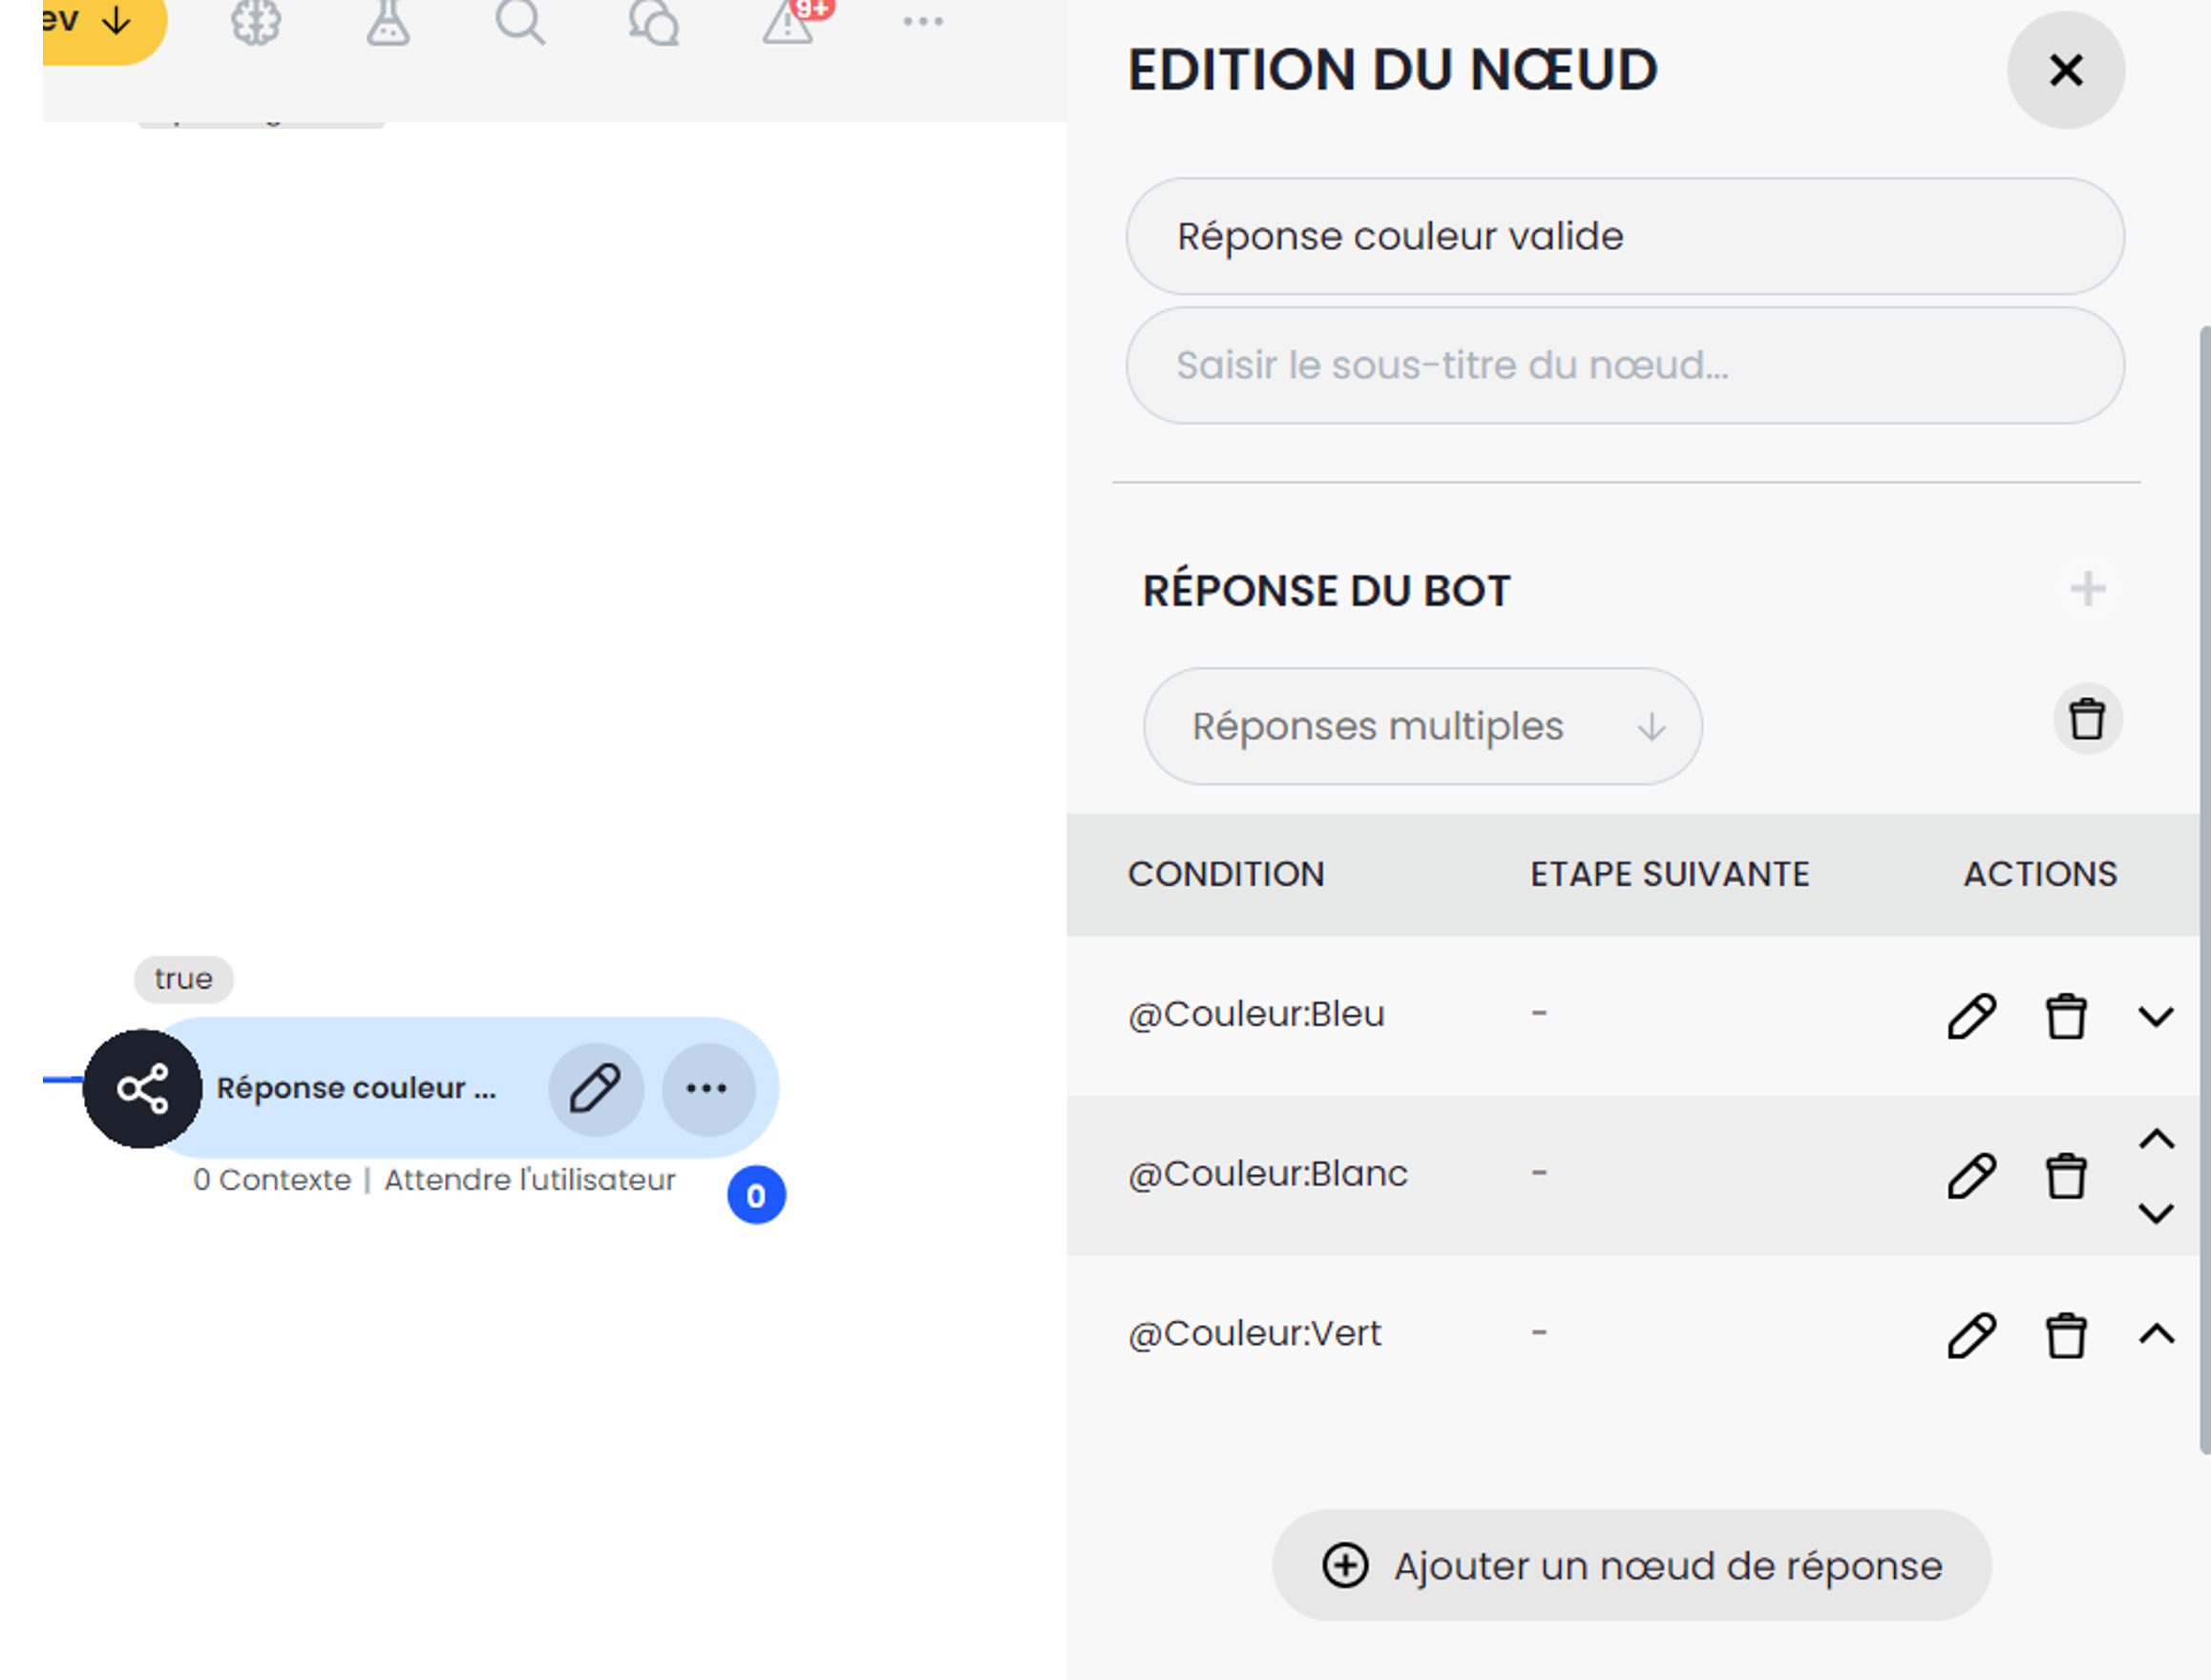Click the node share icon

pyautogui.click(x=143, y=1088)
